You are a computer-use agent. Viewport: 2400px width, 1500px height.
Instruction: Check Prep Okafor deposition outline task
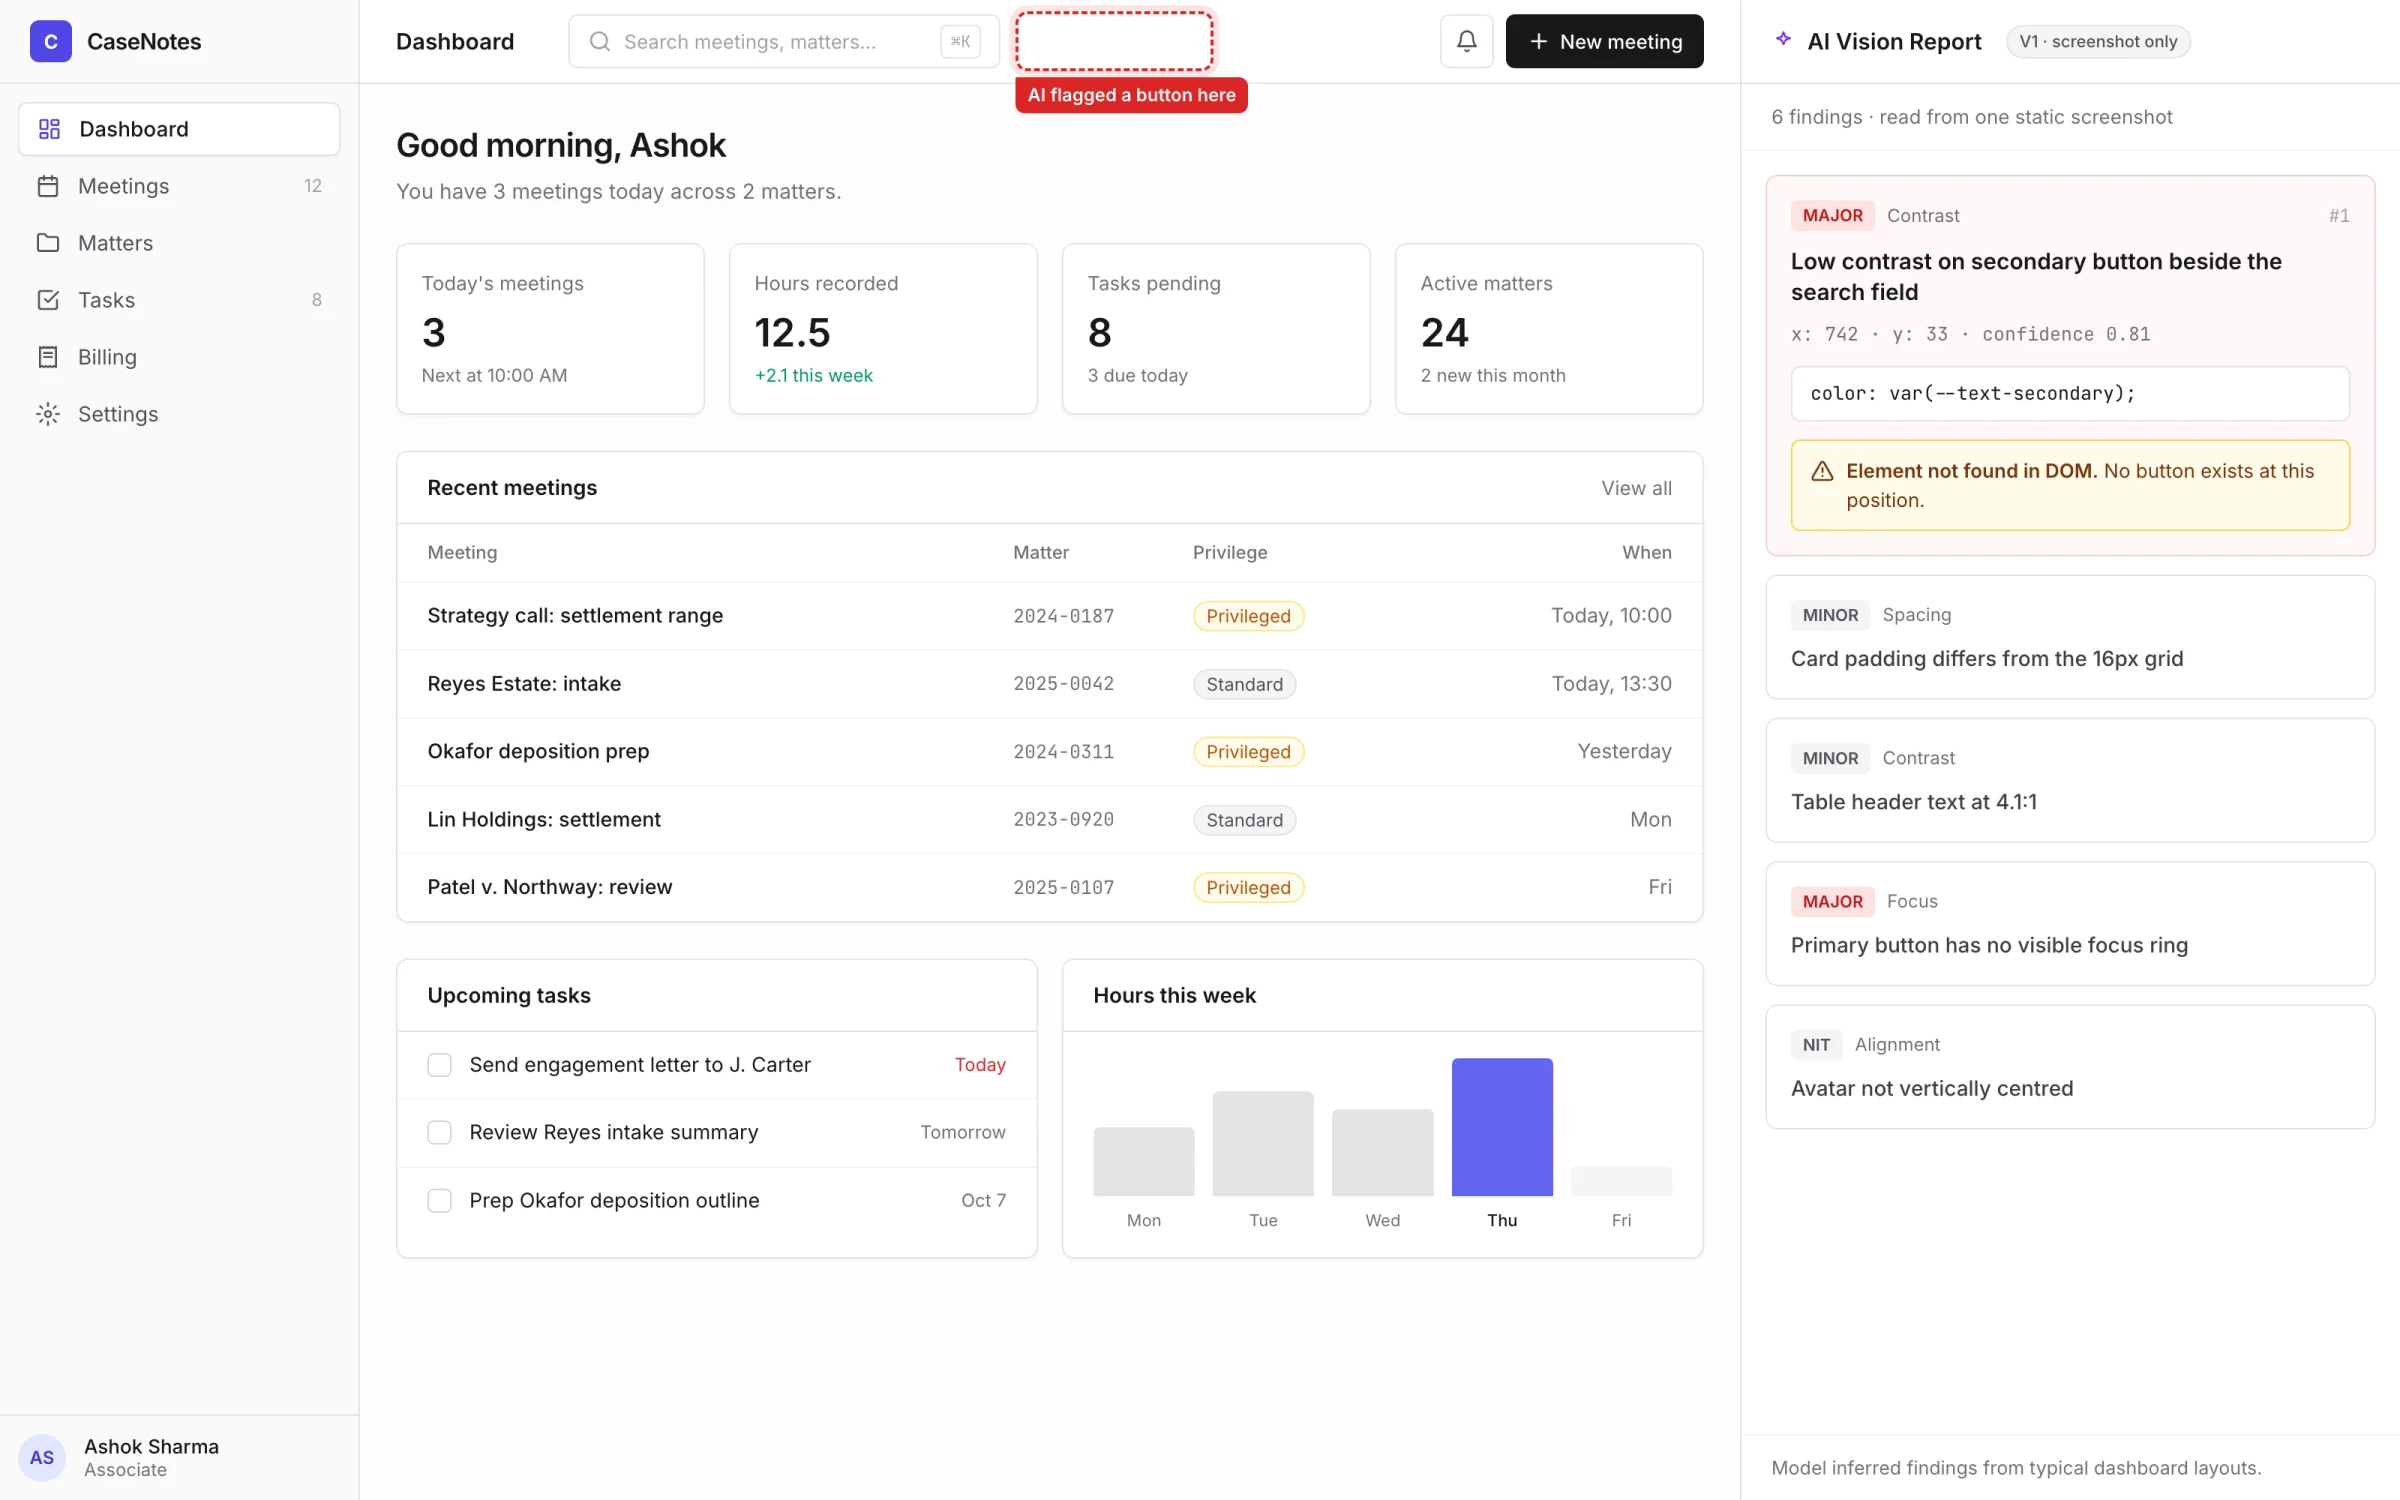tap(439, 1200)
